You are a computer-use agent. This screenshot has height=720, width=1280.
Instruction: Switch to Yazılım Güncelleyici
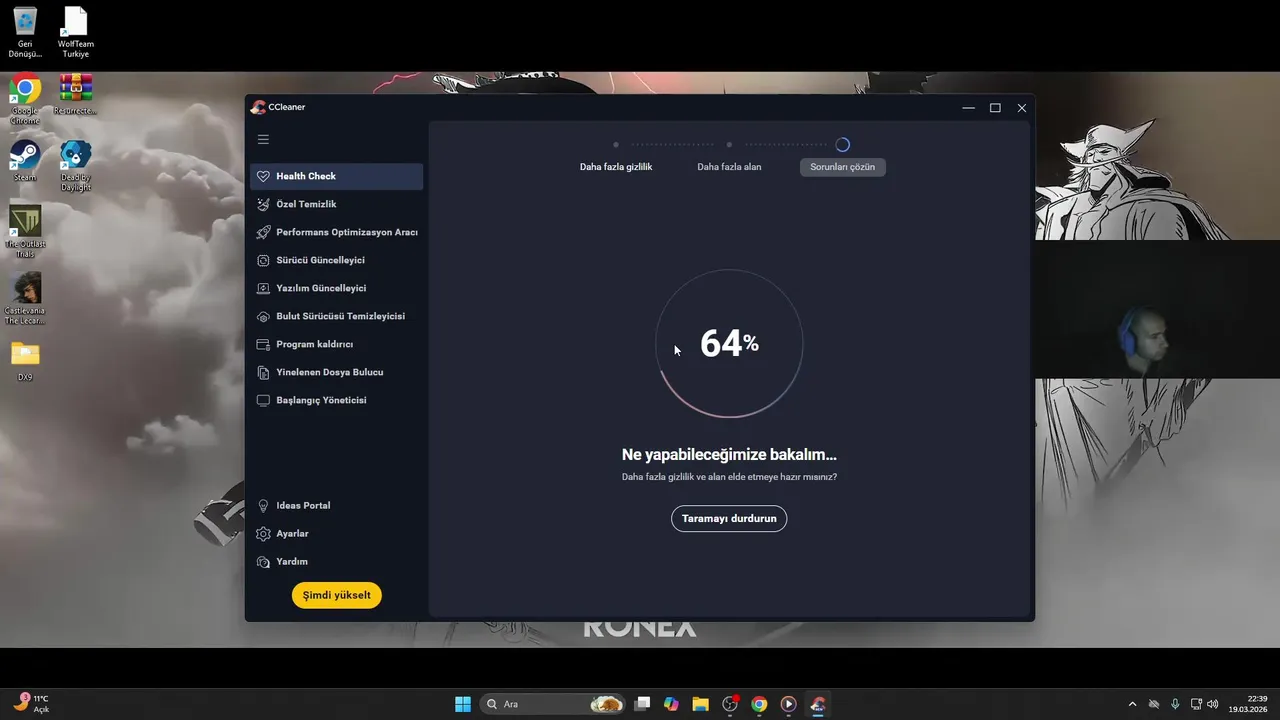pyautogui.click(x=337, y=288)
